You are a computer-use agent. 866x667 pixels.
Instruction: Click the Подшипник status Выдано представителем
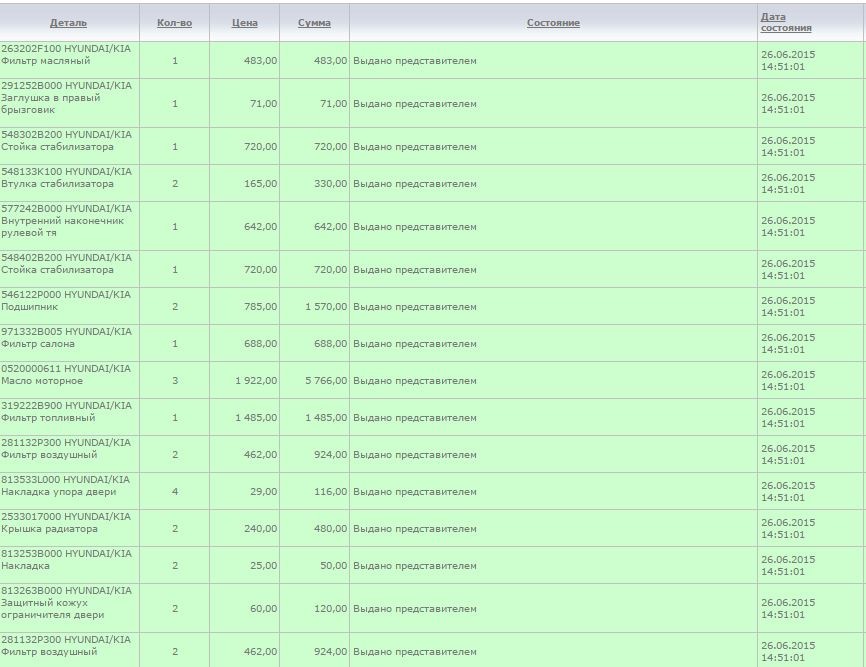(415, 306)
